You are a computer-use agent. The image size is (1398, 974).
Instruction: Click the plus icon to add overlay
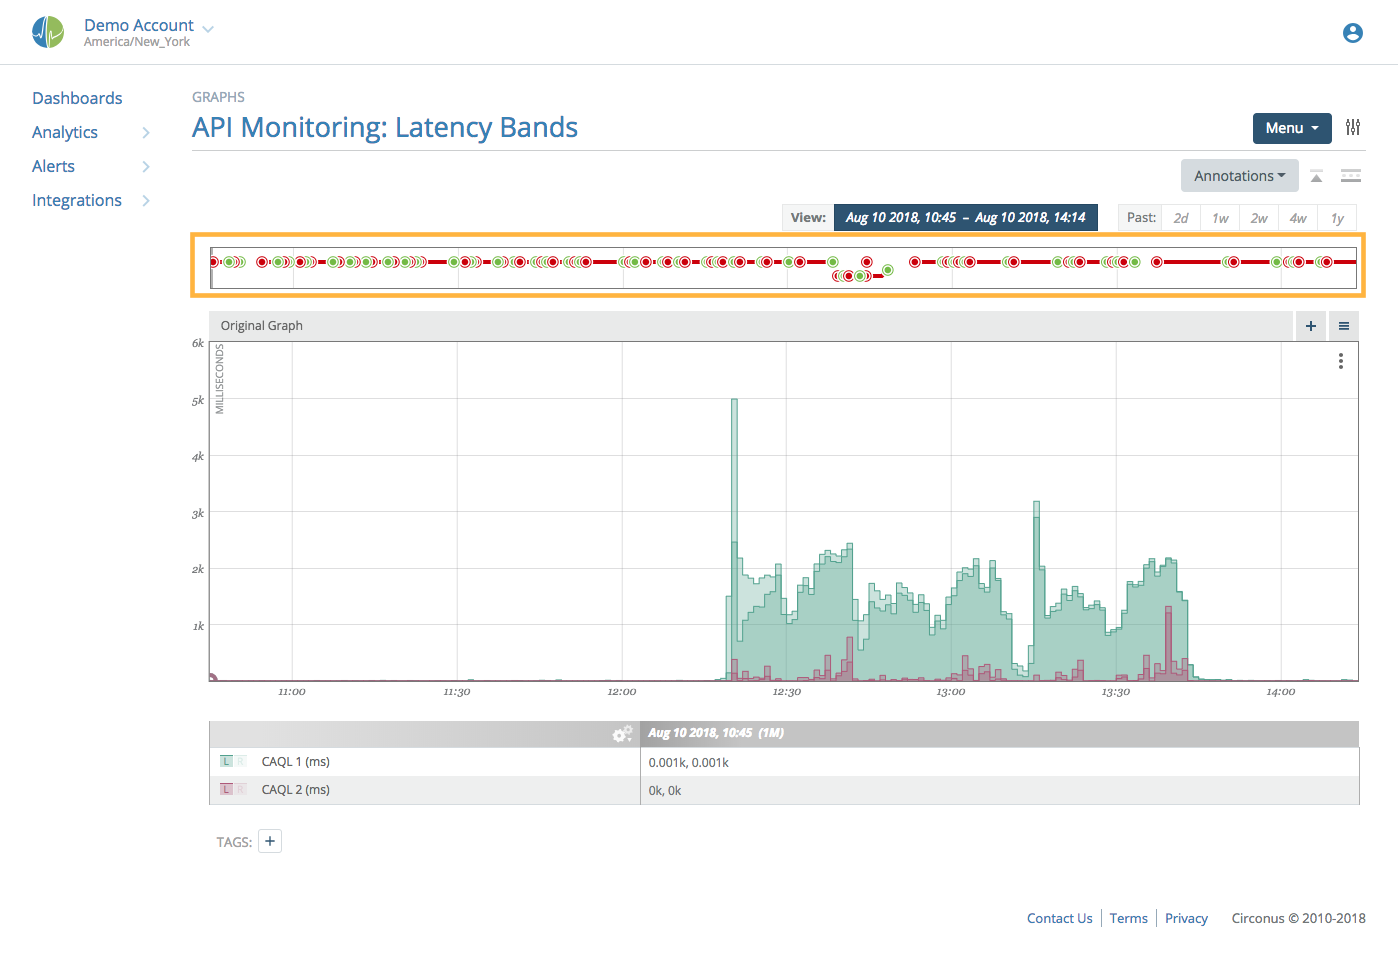point(1310,325)
